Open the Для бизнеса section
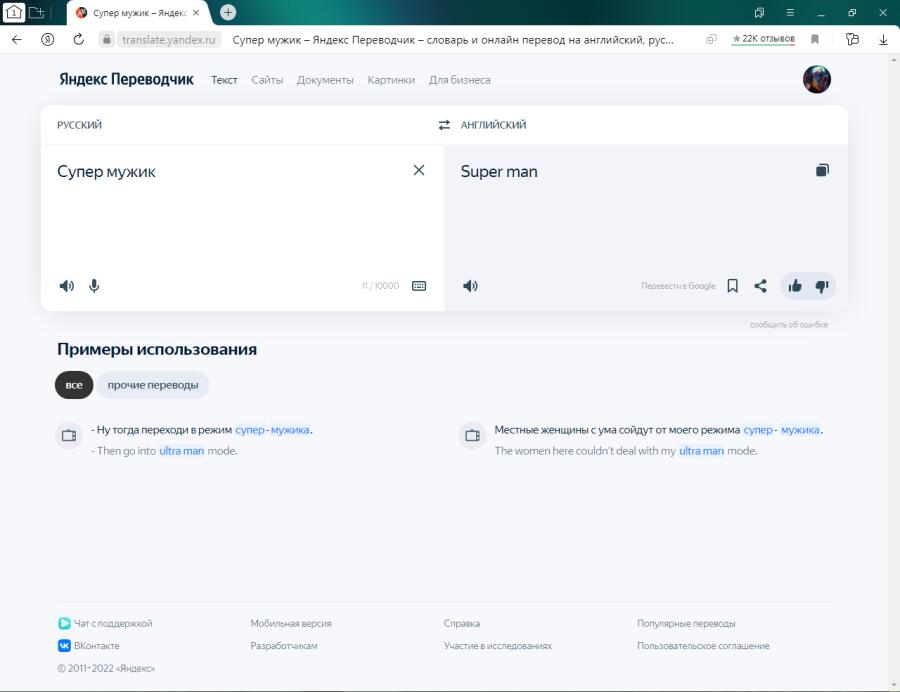Screen dimensions: 900x692 (459, 80)
